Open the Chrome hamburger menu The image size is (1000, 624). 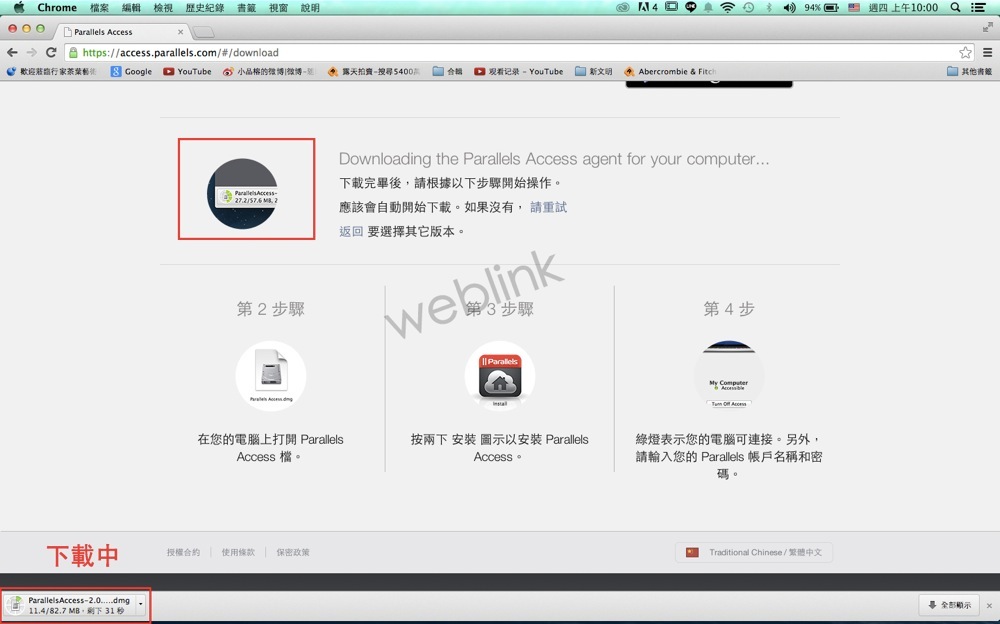pyautogui.click(x=987, y=52)
